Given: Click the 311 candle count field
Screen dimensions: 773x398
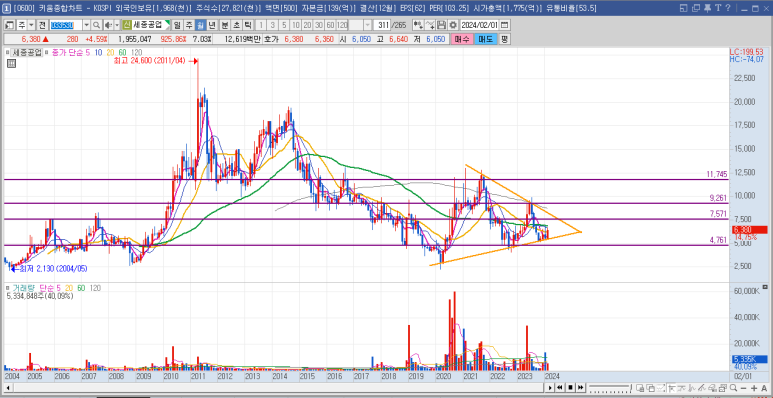Looking at the screenshot, I should tap(382, 25).
